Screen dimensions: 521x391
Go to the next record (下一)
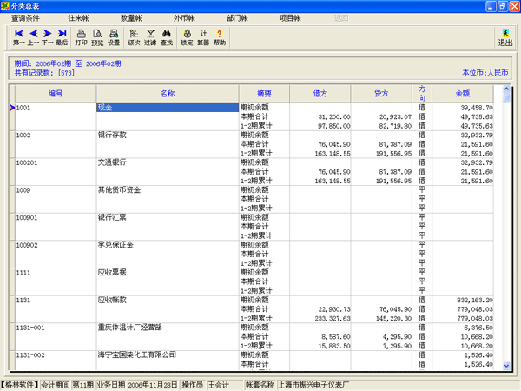47,37
